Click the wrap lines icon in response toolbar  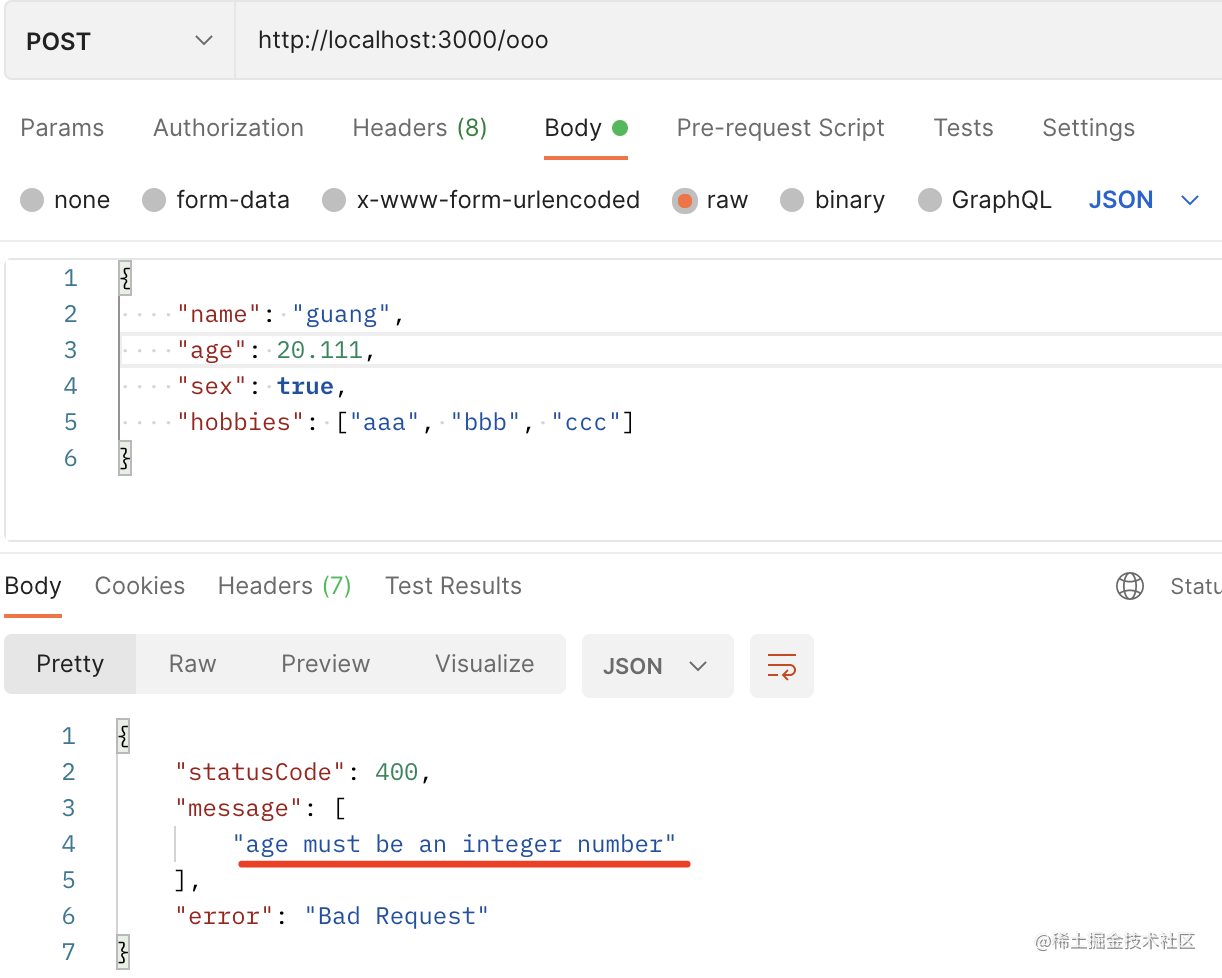click(x=781, y=666)
